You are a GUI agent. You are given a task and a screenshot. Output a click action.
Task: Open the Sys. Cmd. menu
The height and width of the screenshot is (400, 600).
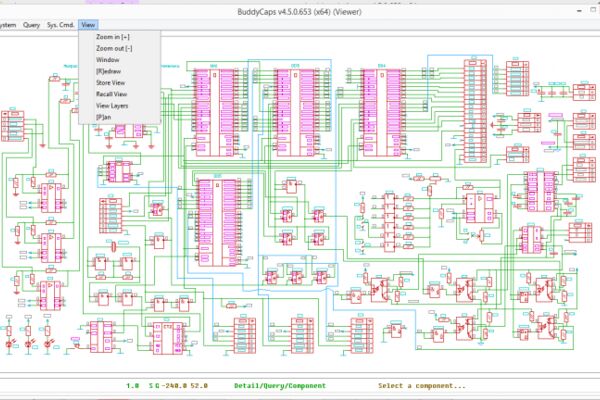point(60,25)
